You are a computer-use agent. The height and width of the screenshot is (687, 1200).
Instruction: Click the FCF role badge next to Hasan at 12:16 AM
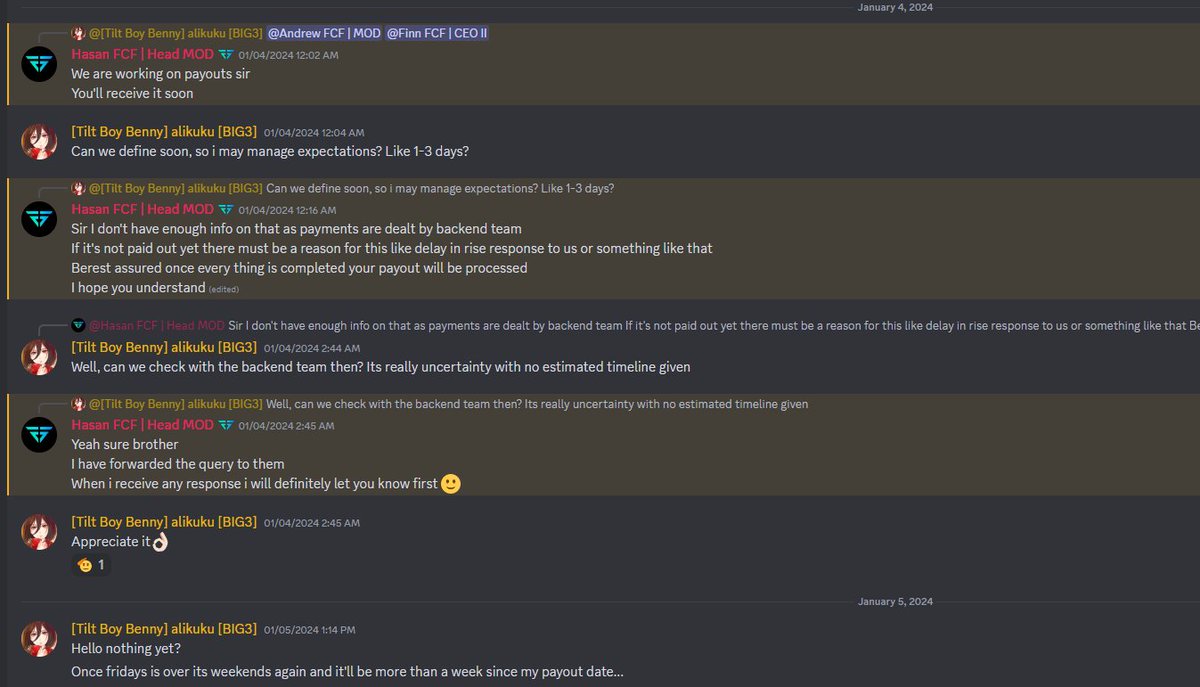pyautogui.click(x=226, y=210)
